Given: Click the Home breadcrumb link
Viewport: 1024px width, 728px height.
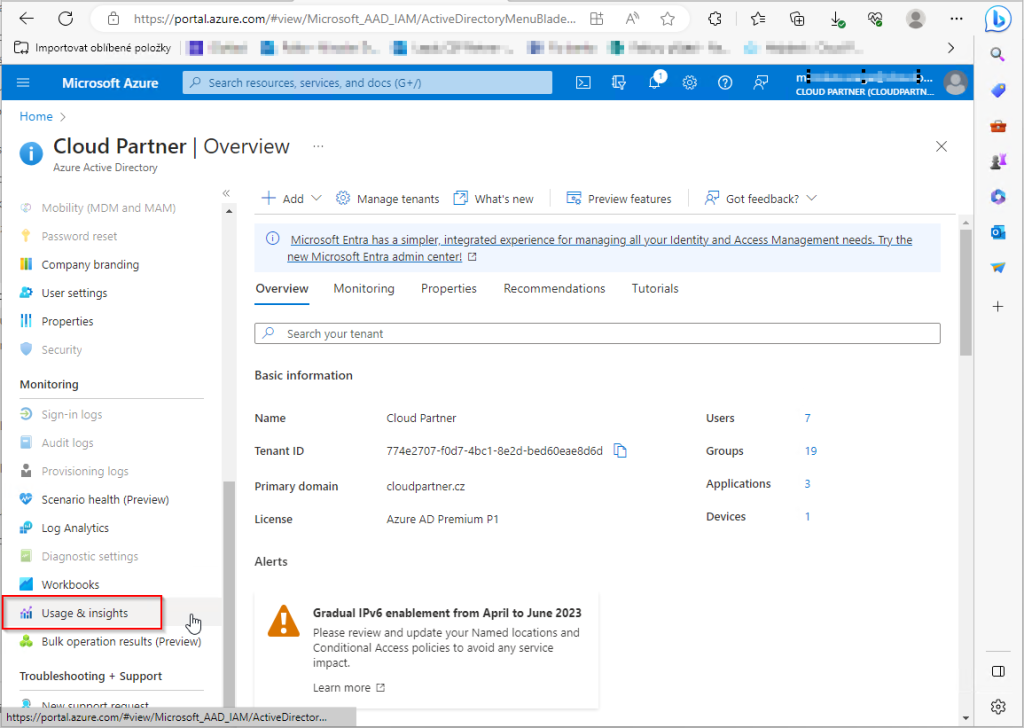Looking at the screenshot, I should [x=36, y=116].
